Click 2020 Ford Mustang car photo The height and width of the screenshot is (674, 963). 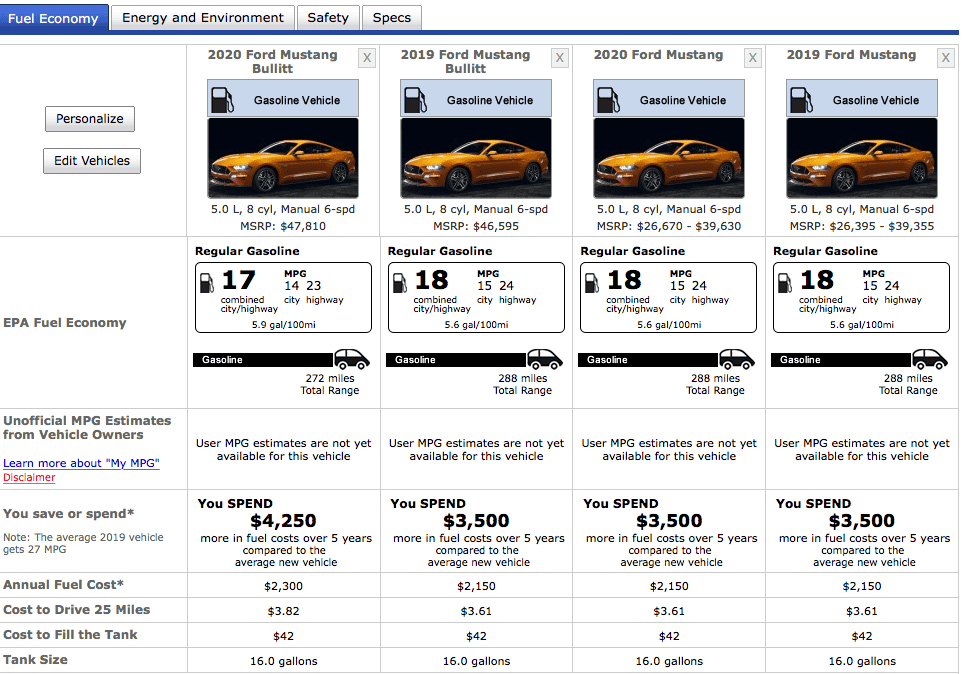(x=669, y=158)
